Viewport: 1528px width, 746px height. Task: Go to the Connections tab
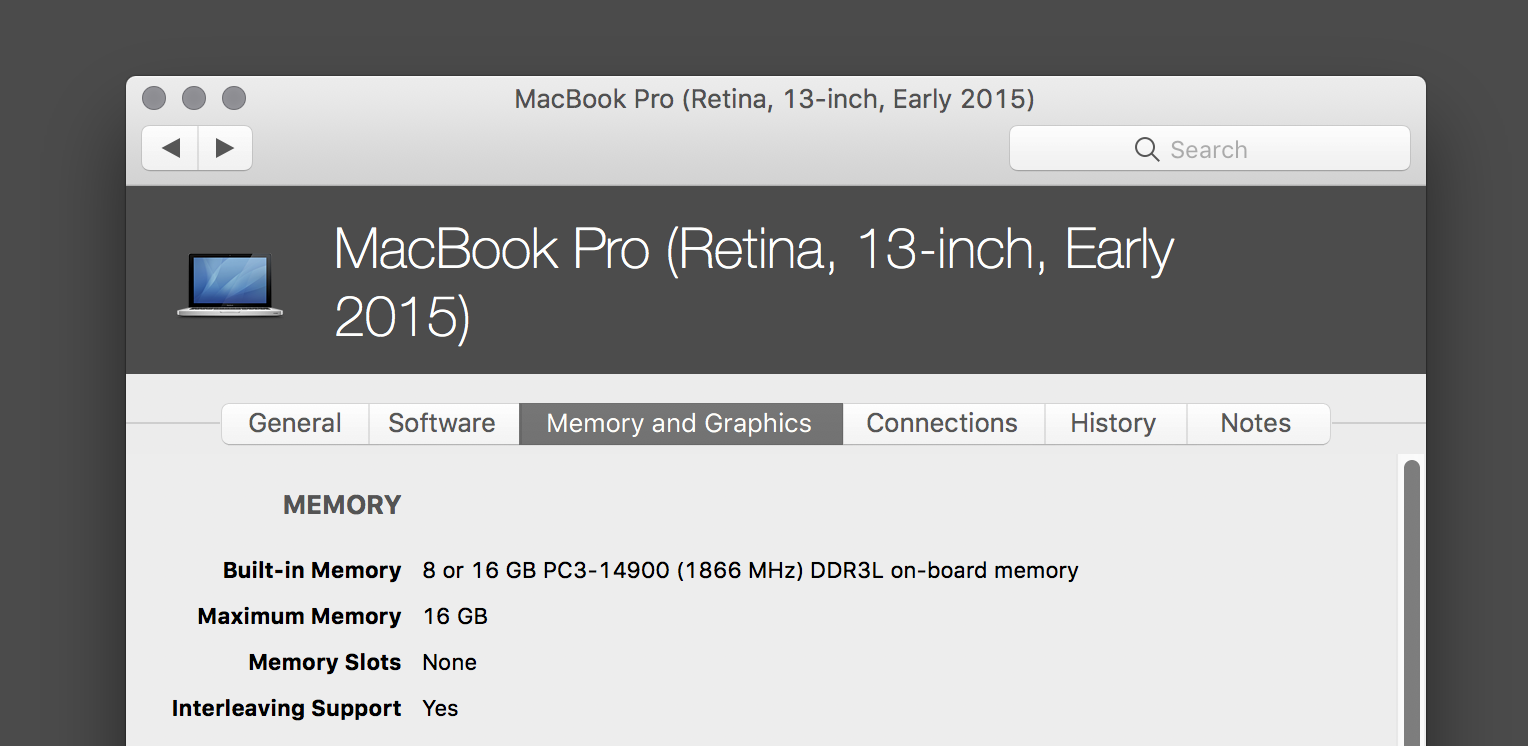point(942,423)
